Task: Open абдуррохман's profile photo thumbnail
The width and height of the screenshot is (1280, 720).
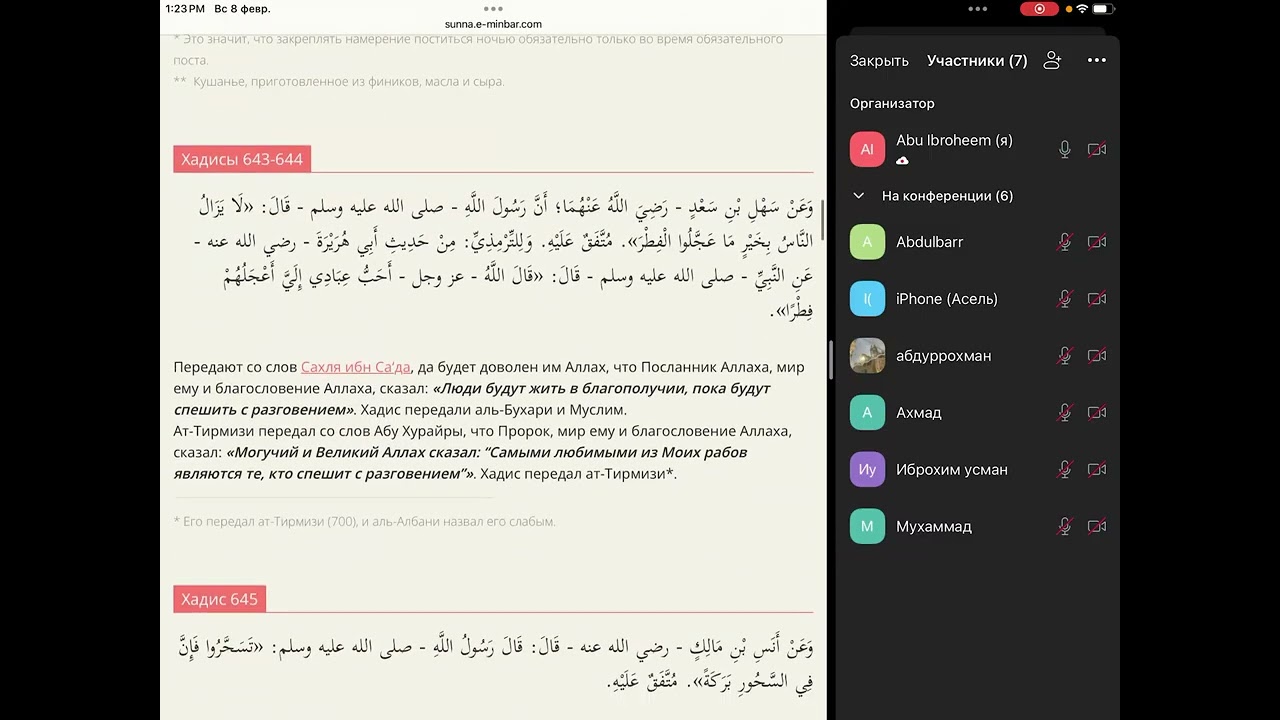Action: click(x=867, y=356)
